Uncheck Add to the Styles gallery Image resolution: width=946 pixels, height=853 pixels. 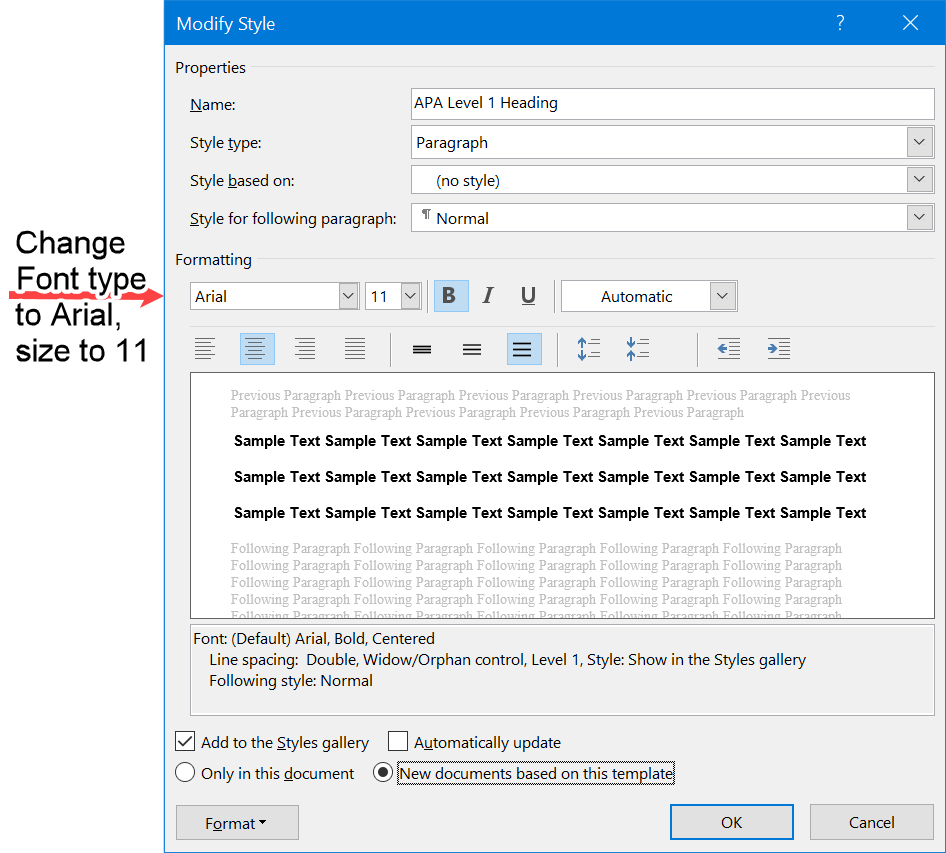[184, 741]
